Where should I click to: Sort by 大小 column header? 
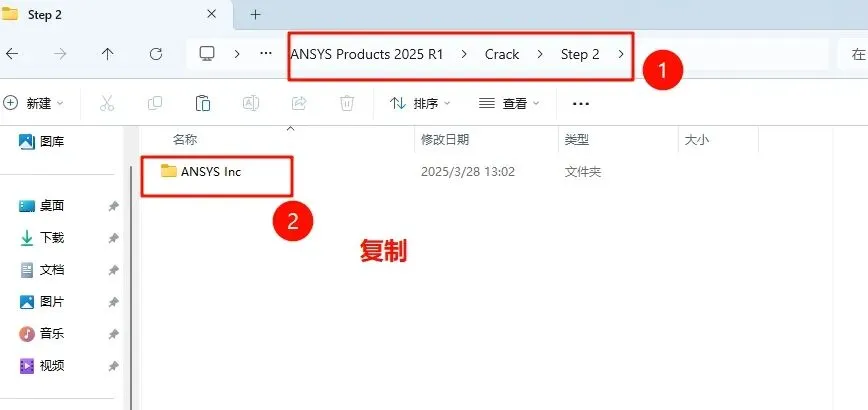(x=696, y=140)
